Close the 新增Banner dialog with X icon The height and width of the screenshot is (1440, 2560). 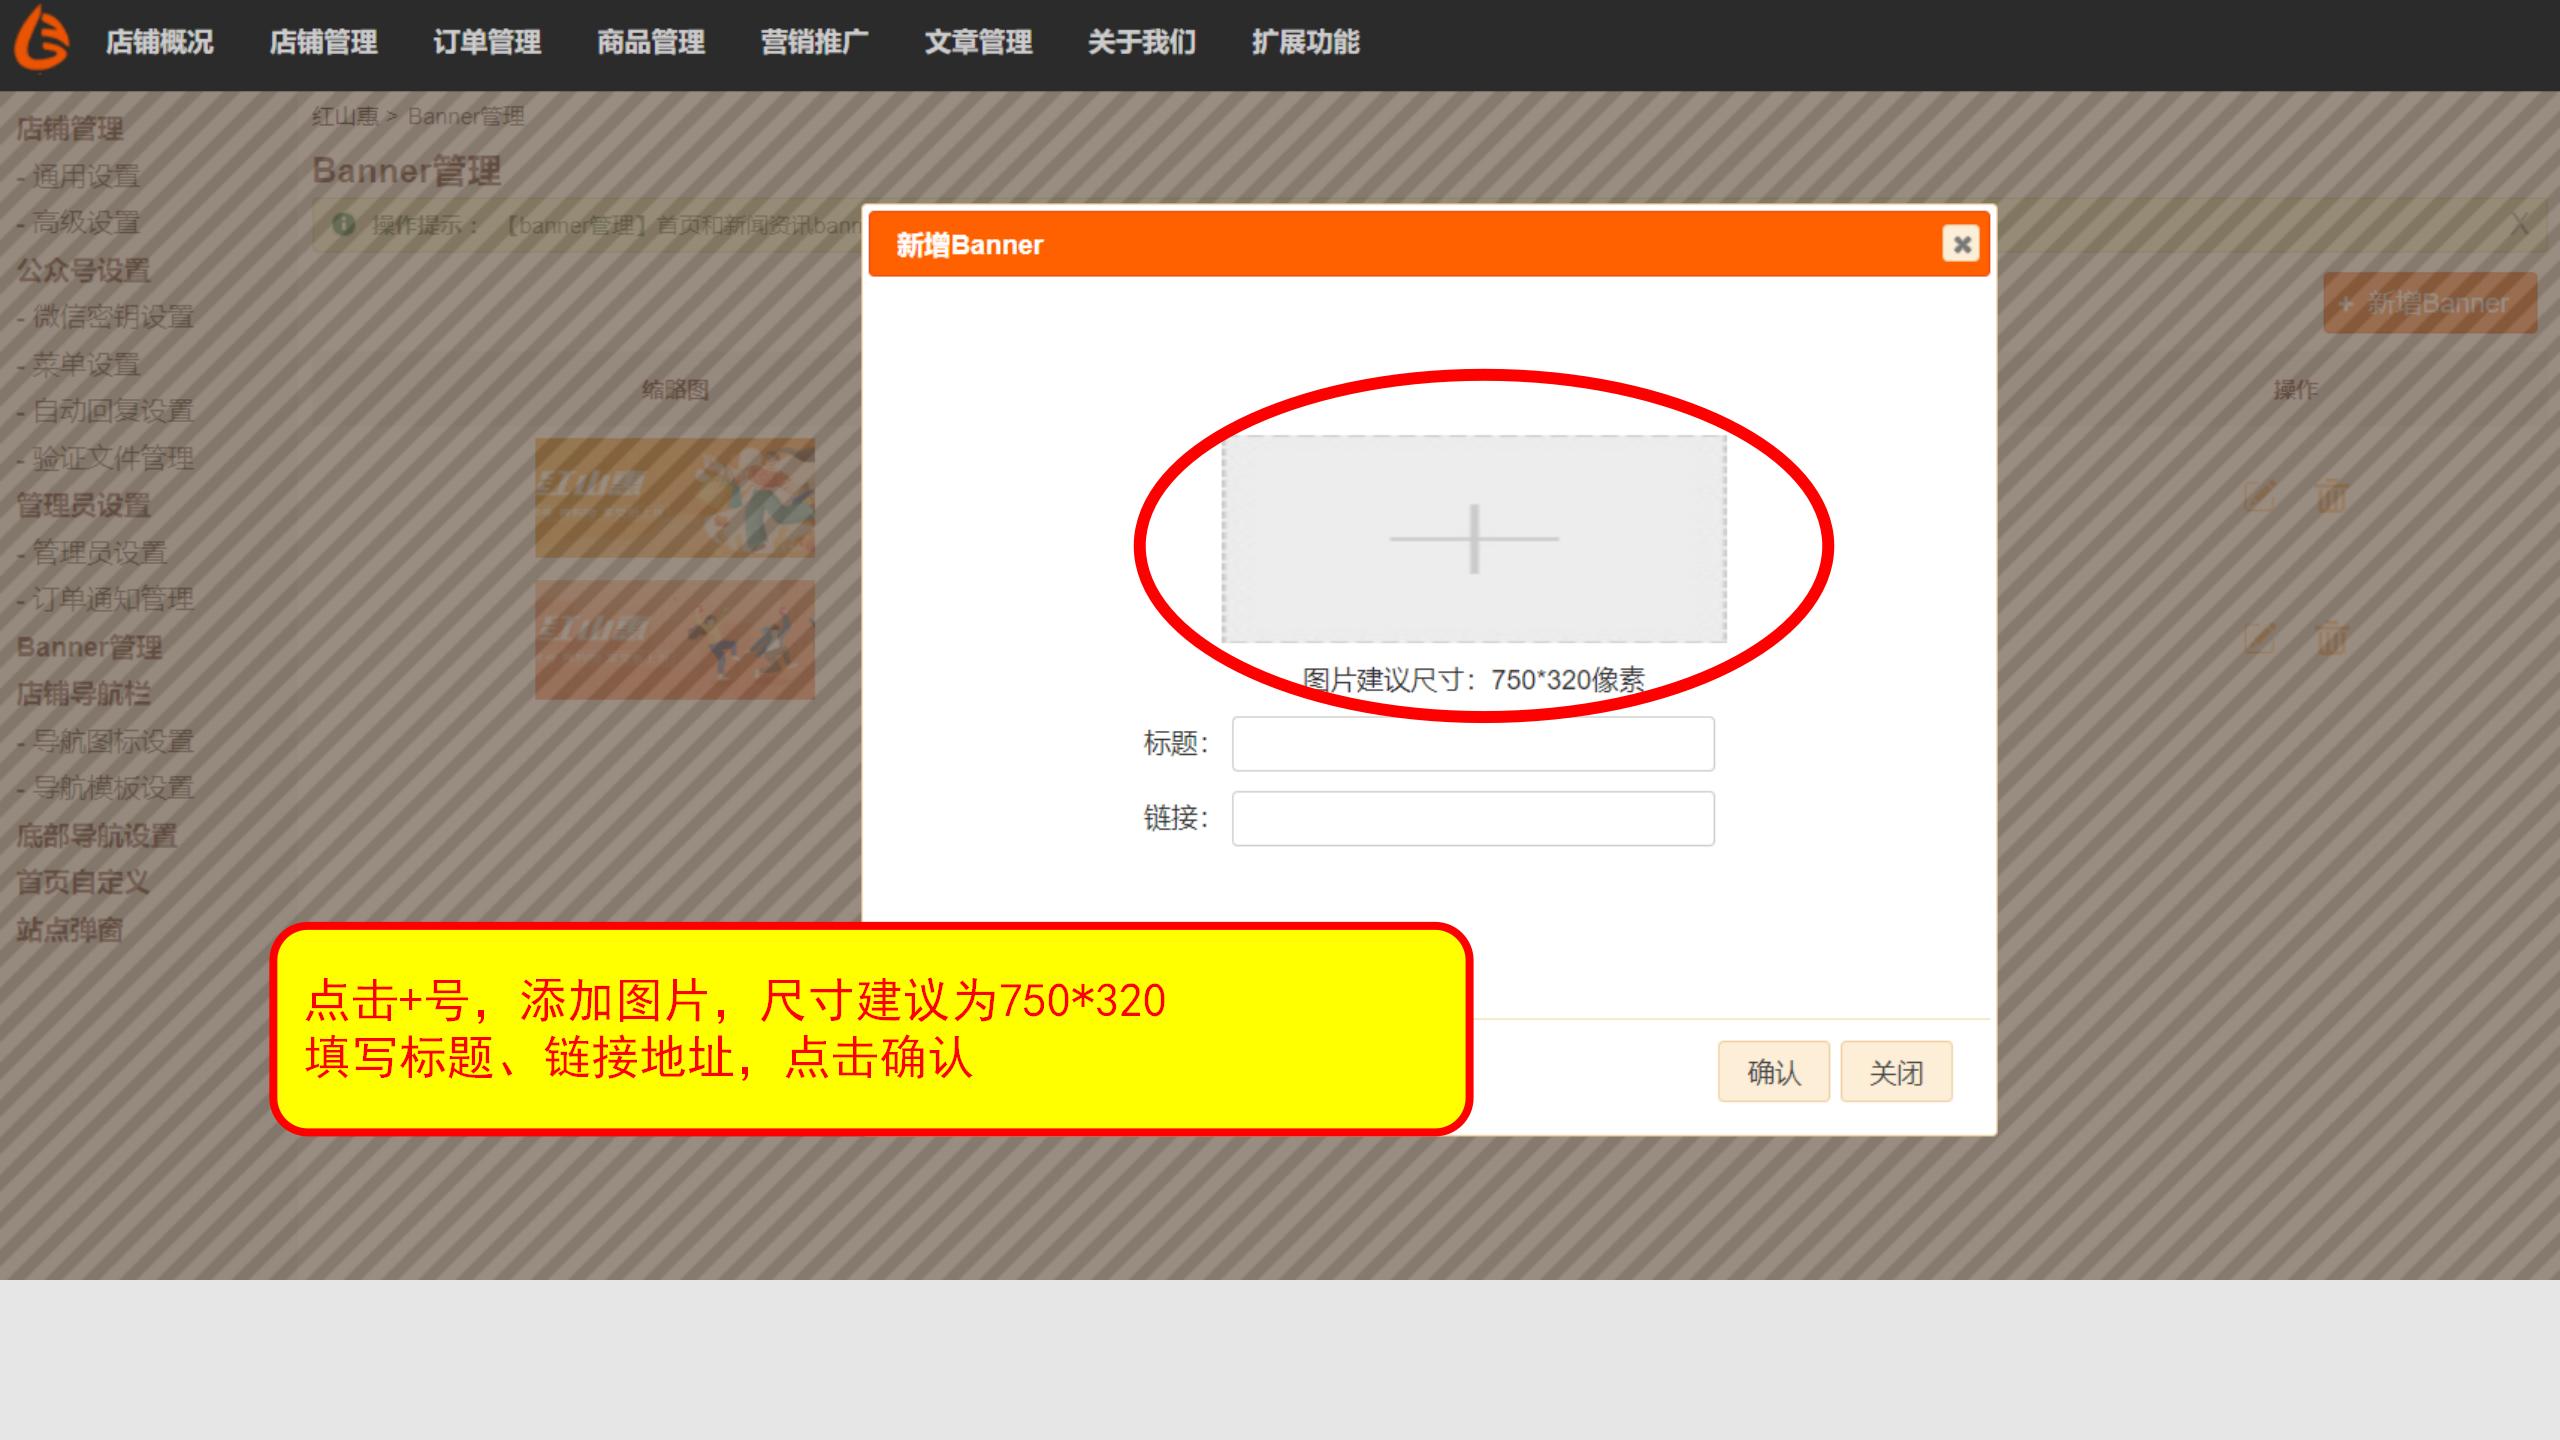pyautogui.click(x=1961, y=243)
